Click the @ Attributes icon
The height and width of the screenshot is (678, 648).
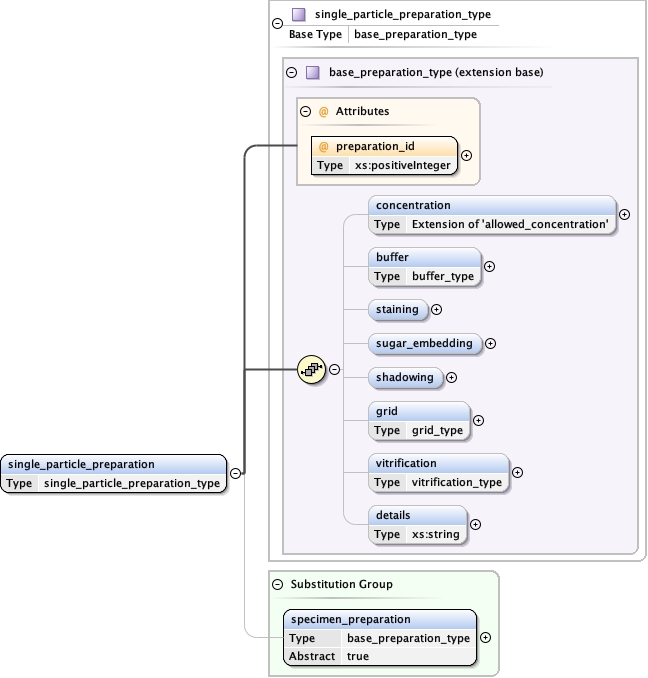click(x=324, y=112)
